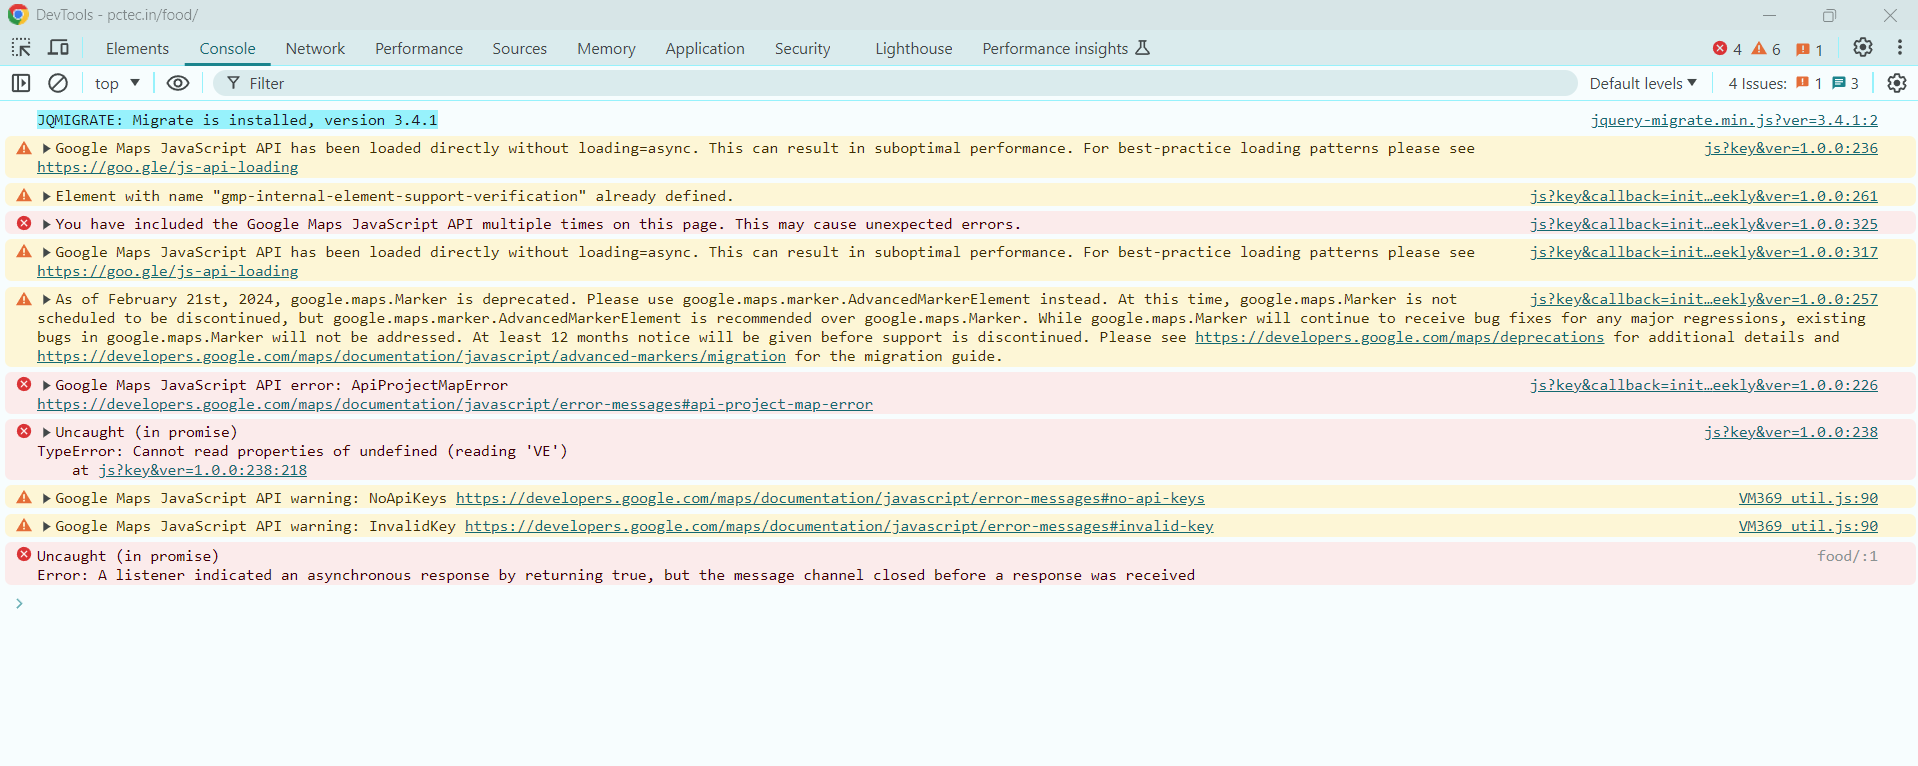Switch to the Performance tab
Viewport: 1918px width, 766px height.
tap(419, 48)
